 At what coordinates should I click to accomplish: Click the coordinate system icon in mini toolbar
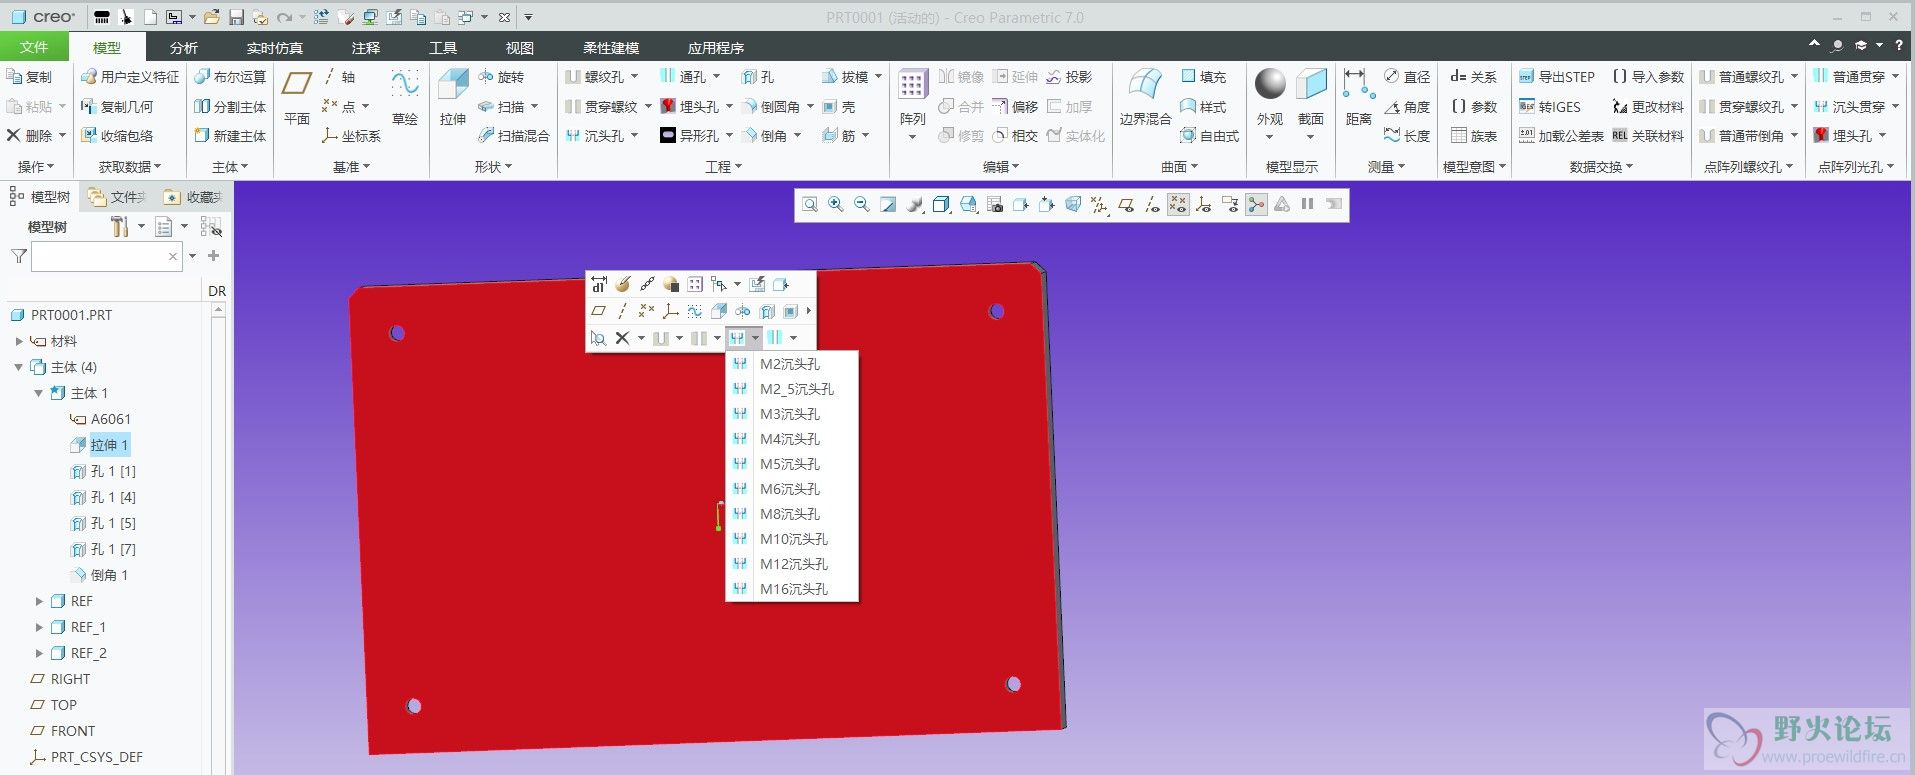(671, 311)
